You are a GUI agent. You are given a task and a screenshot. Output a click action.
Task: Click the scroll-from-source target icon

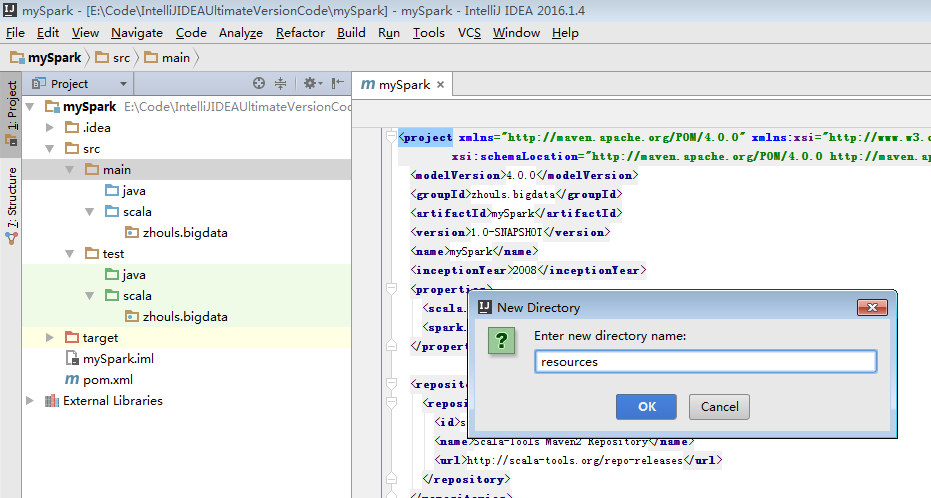tap(258, 84)
